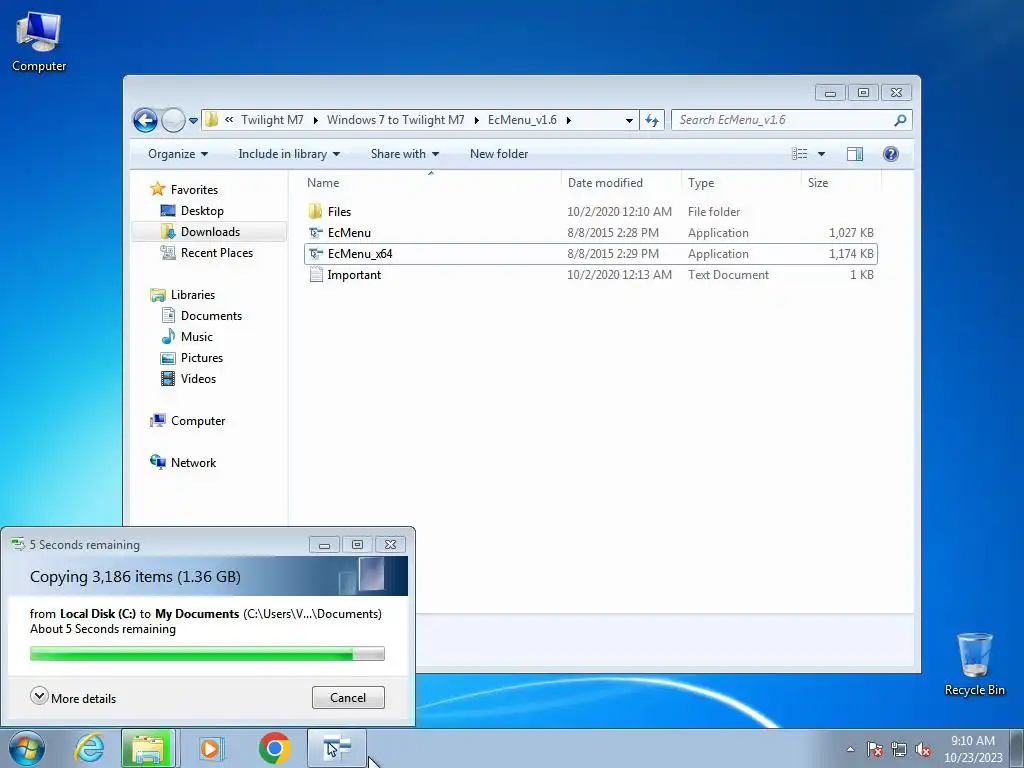Open Include in library menu
The width and height of the screenshot is (1024, 768).
(289, 154)
